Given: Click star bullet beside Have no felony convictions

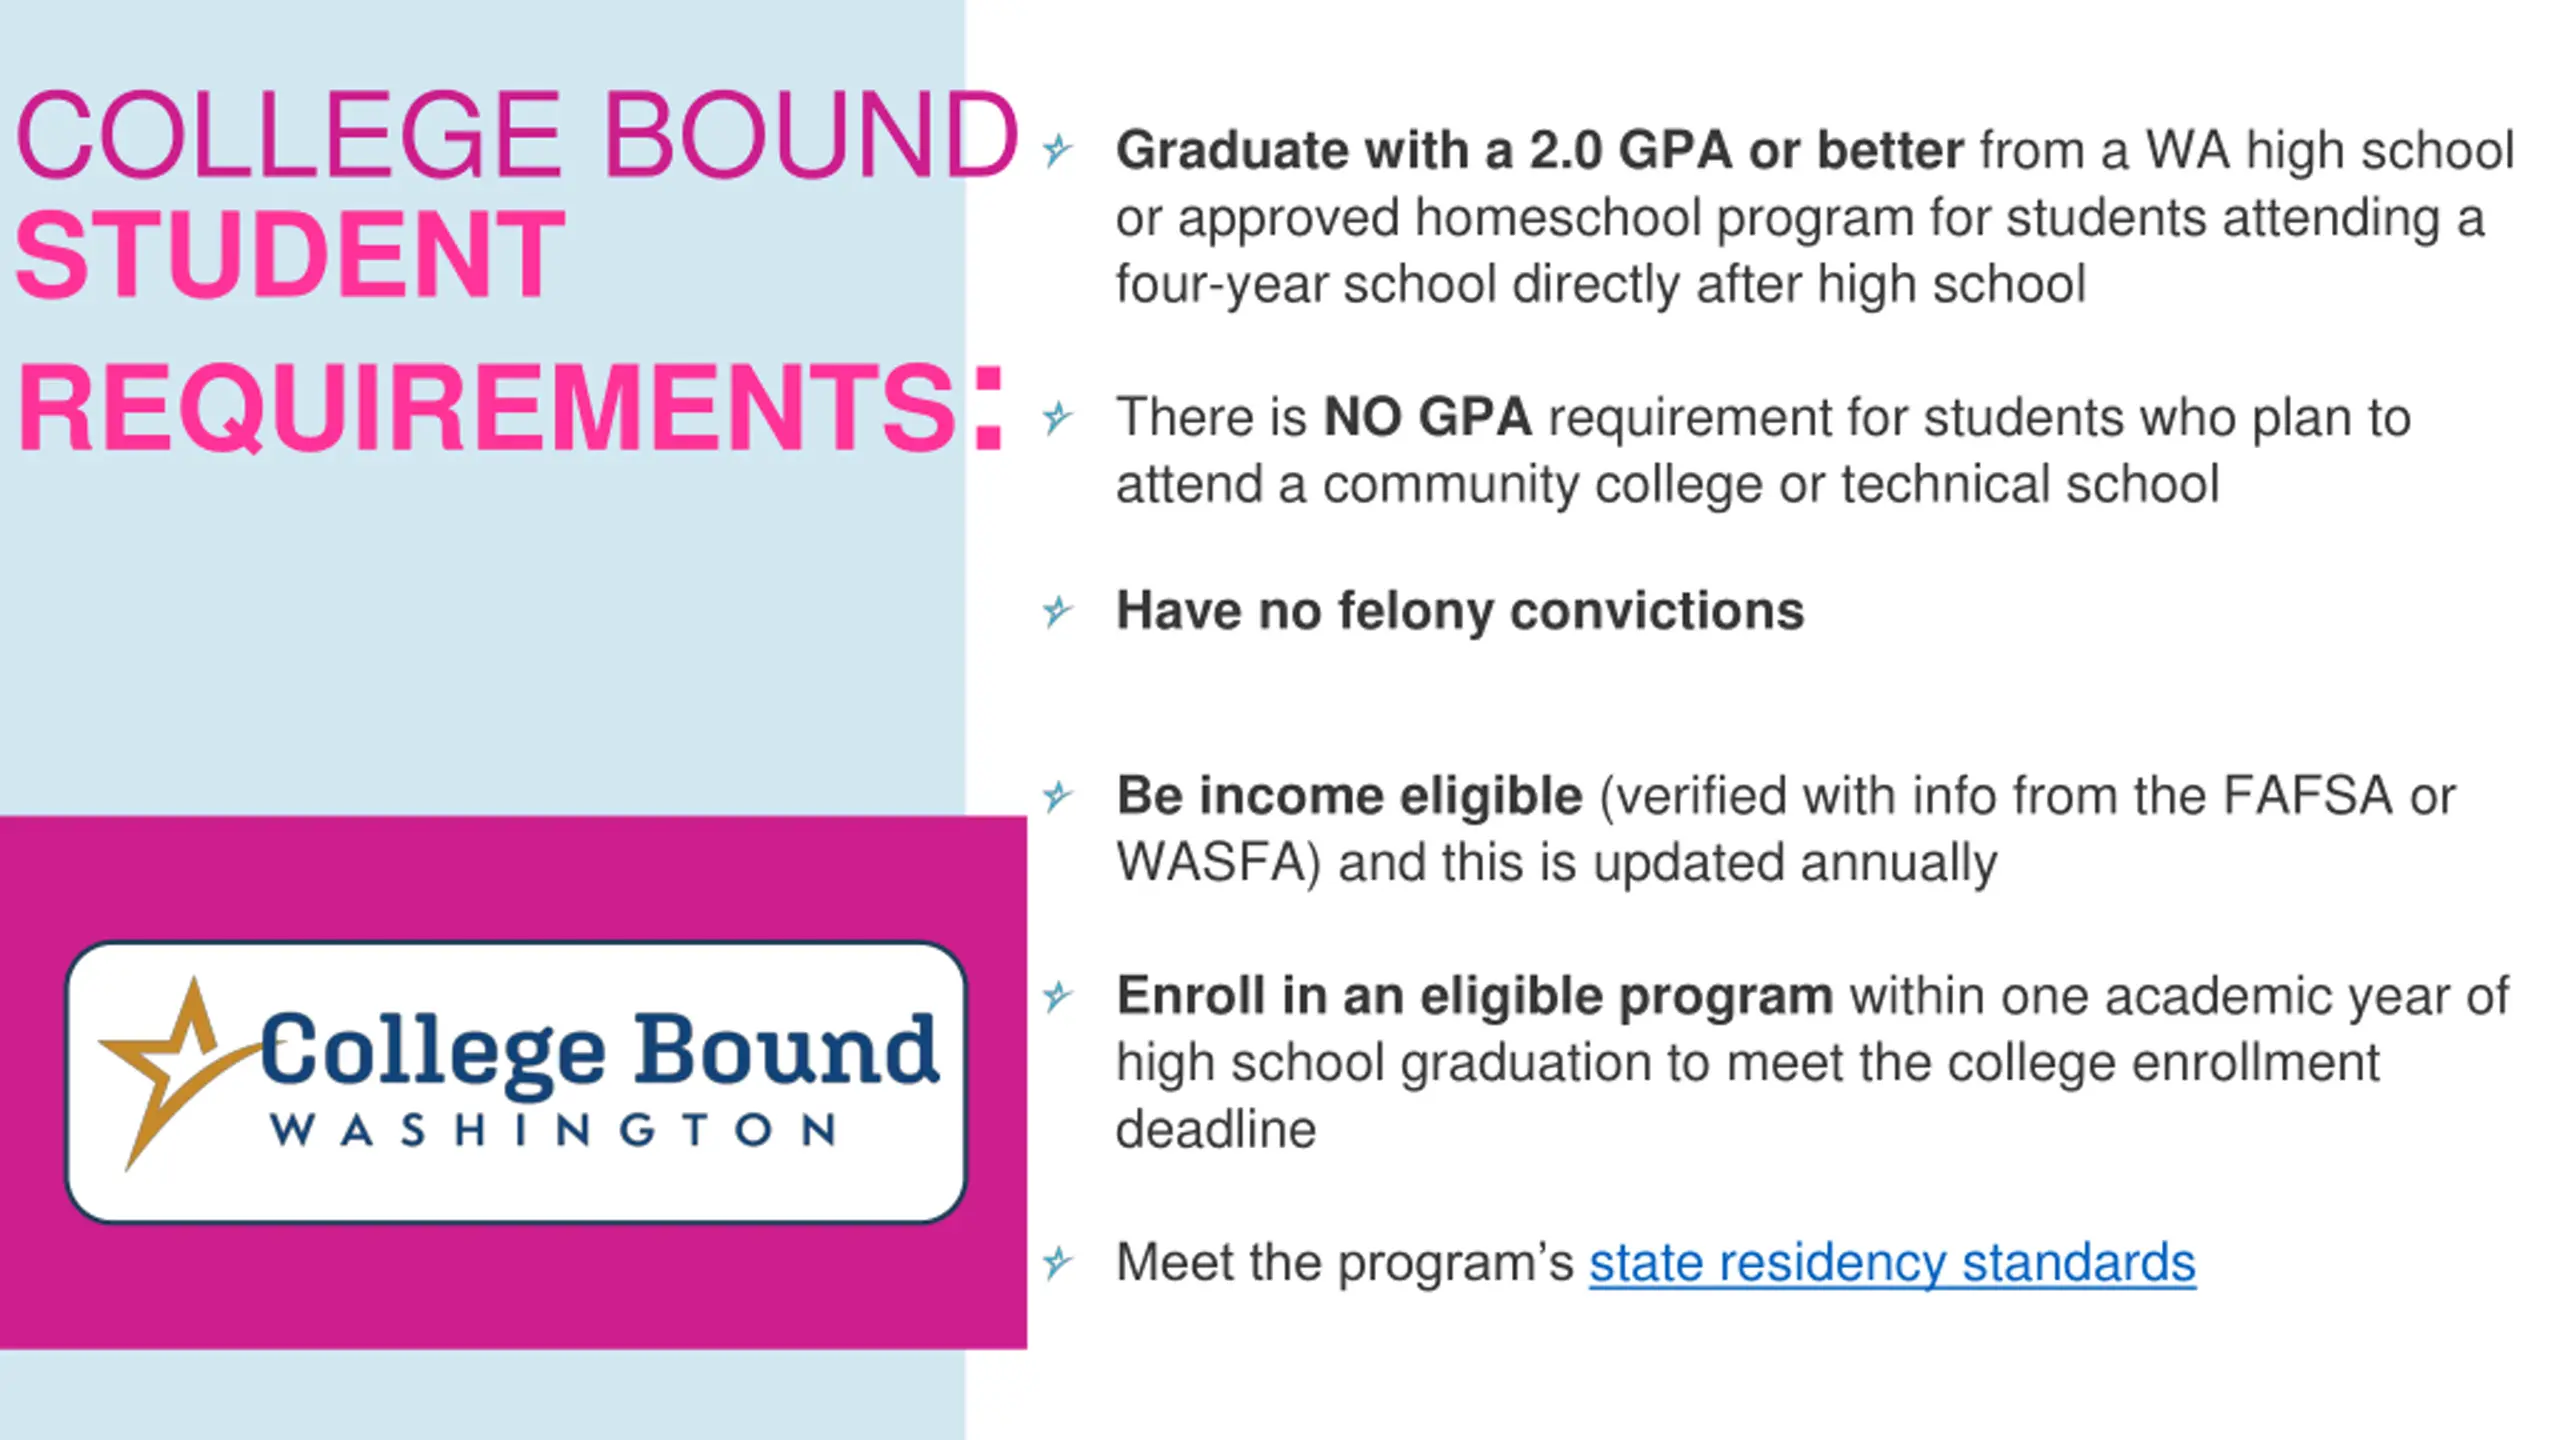Looking at the screenshot, I should 1057,611.
